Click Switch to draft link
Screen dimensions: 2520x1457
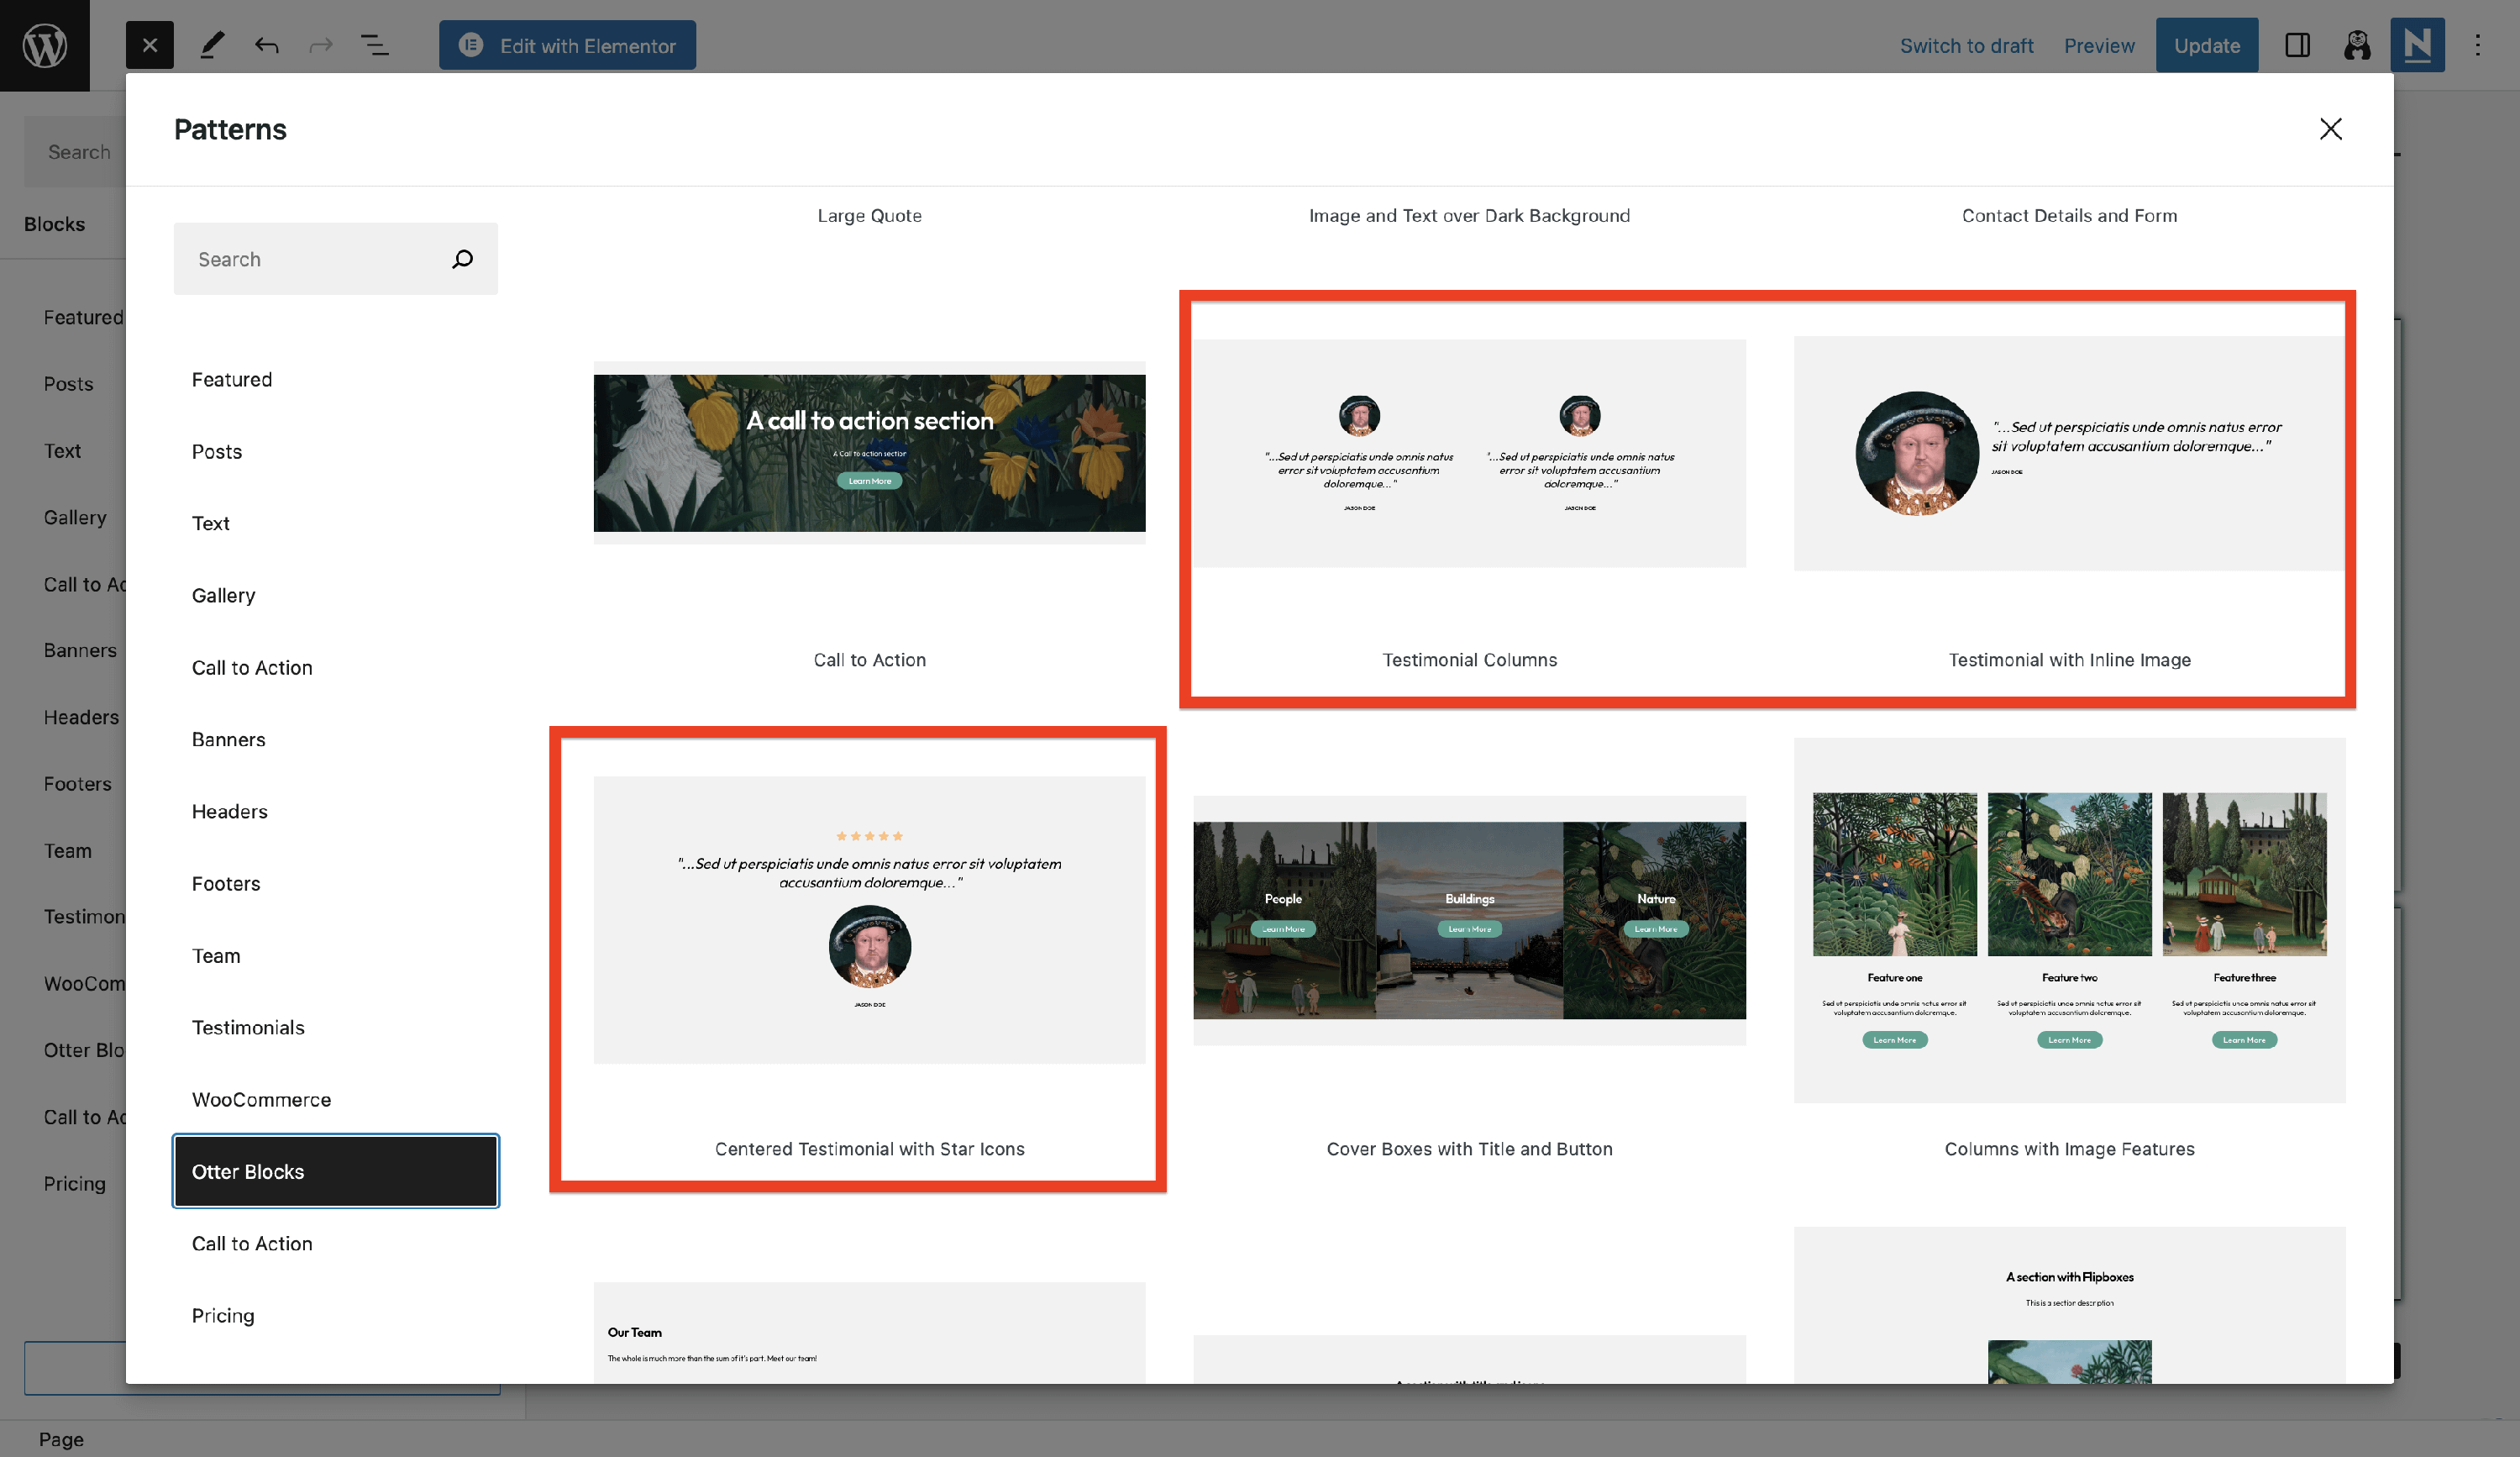click(x=1966, y=45)
